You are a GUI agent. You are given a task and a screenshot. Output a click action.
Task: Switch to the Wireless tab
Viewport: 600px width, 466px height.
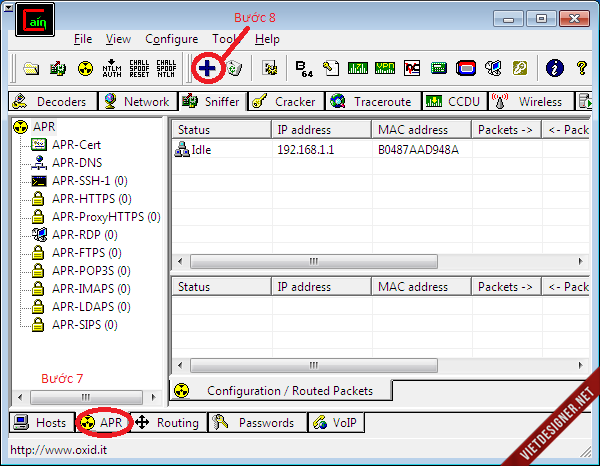coord(531,101)
